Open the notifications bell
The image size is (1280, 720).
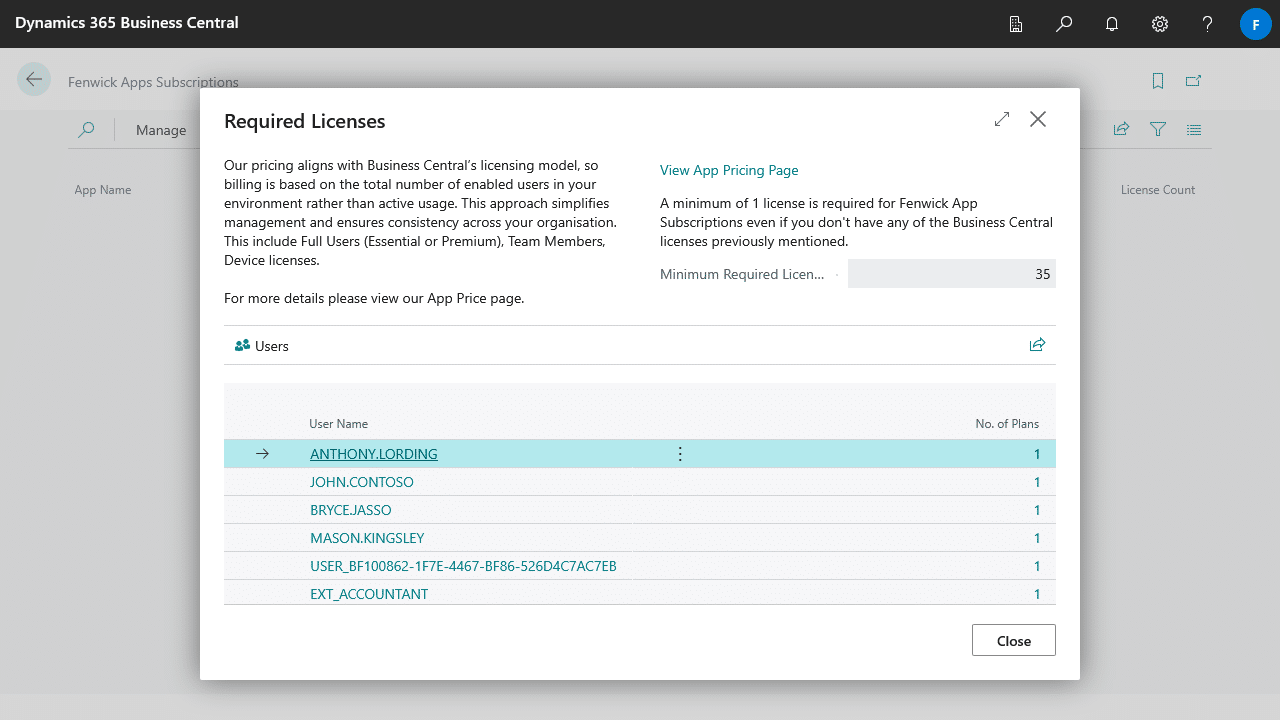click(x=1112, y=24)
